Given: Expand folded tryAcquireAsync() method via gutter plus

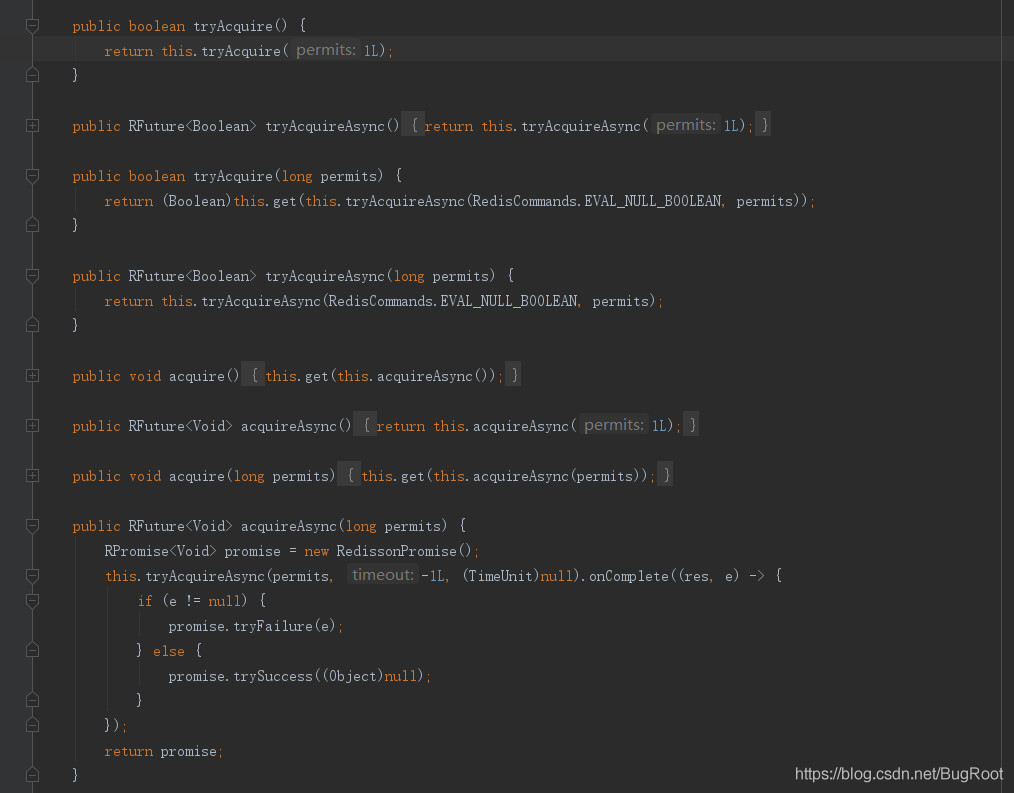Looking at the screenshot, I should pos(32,125).
